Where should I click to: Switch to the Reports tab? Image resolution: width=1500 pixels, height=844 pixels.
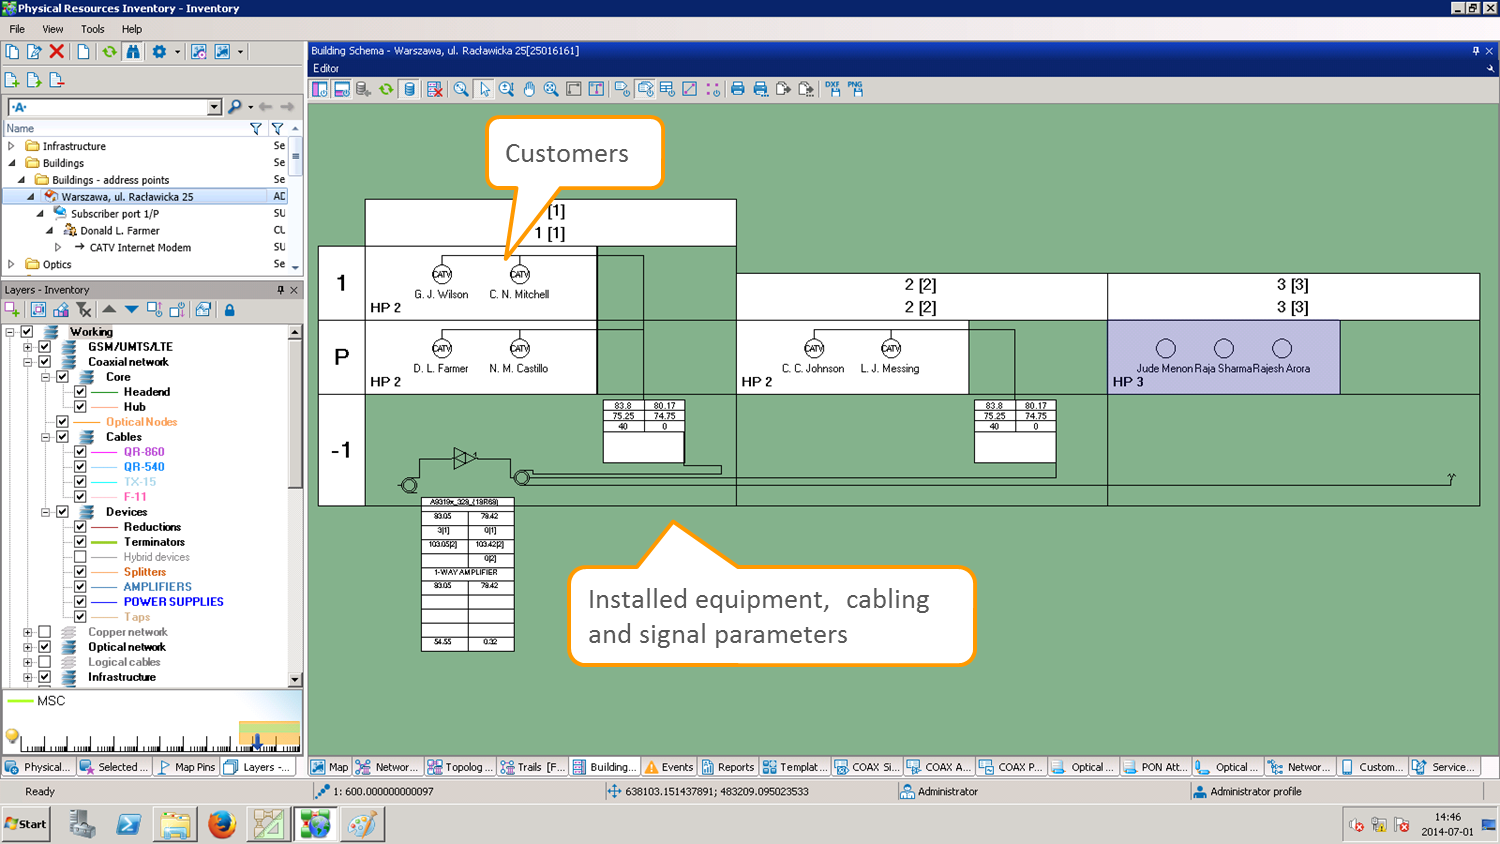728,767
